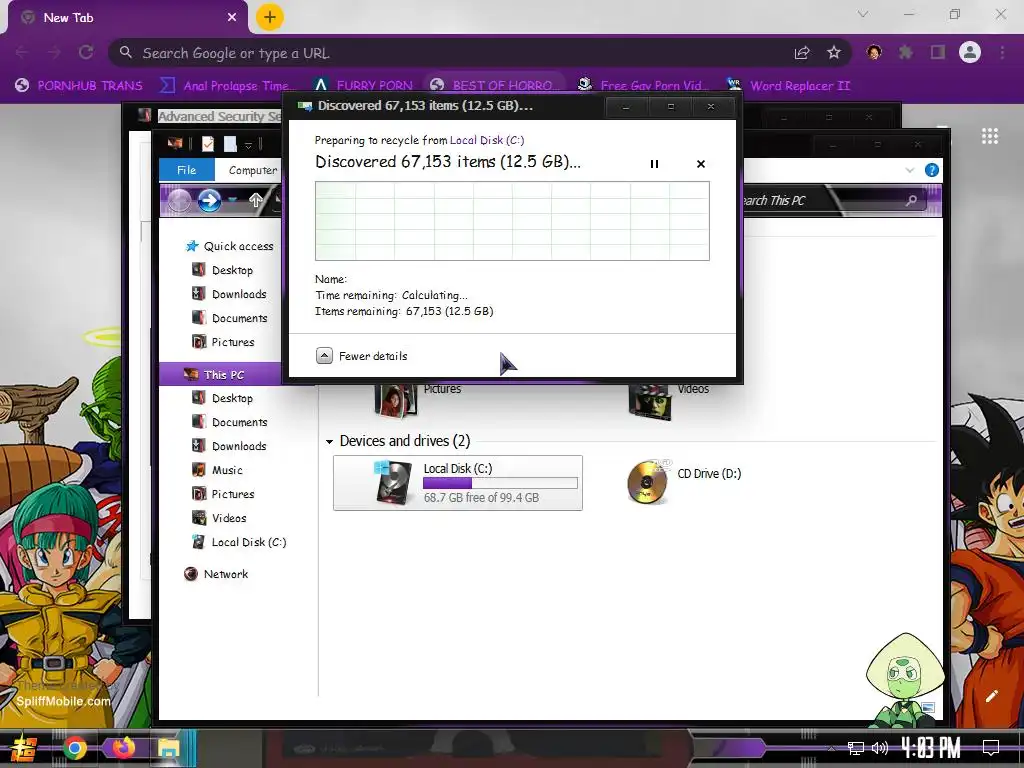Click the Local Disk usage bar
The image size is (1024, 768).
[500, 483]
